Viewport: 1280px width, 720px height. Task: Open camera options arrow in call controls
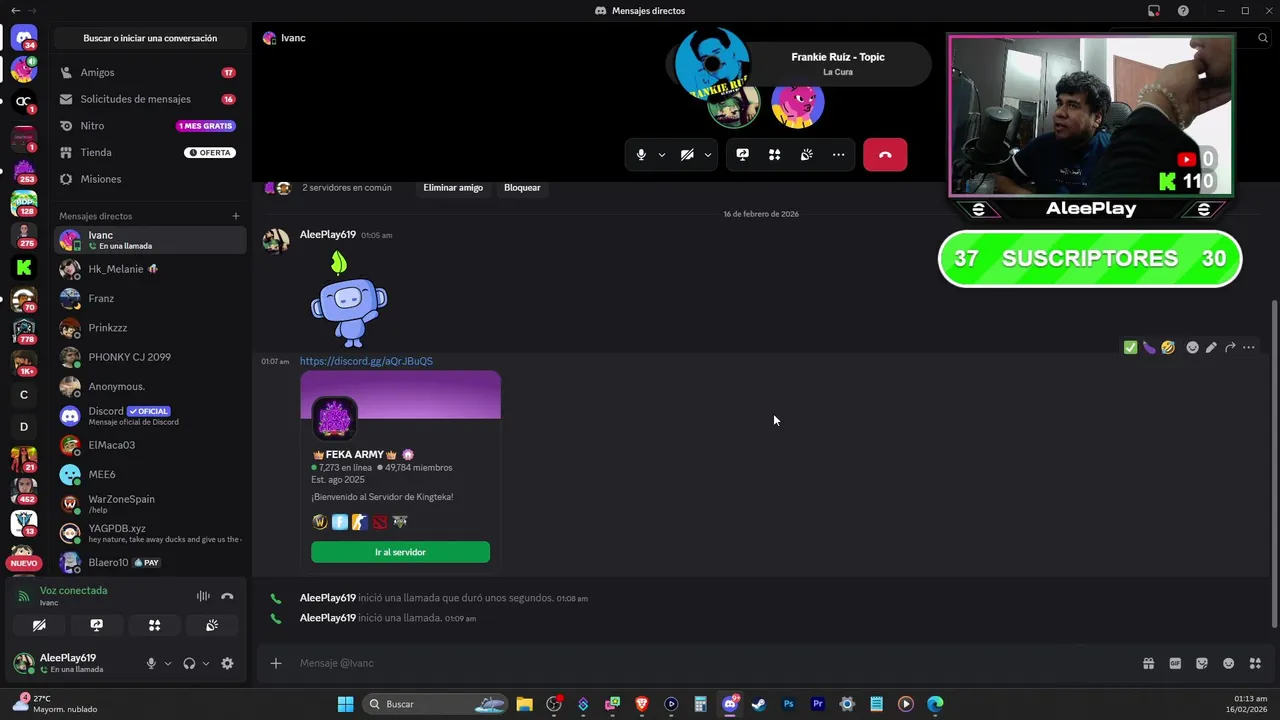pos(707,155)
